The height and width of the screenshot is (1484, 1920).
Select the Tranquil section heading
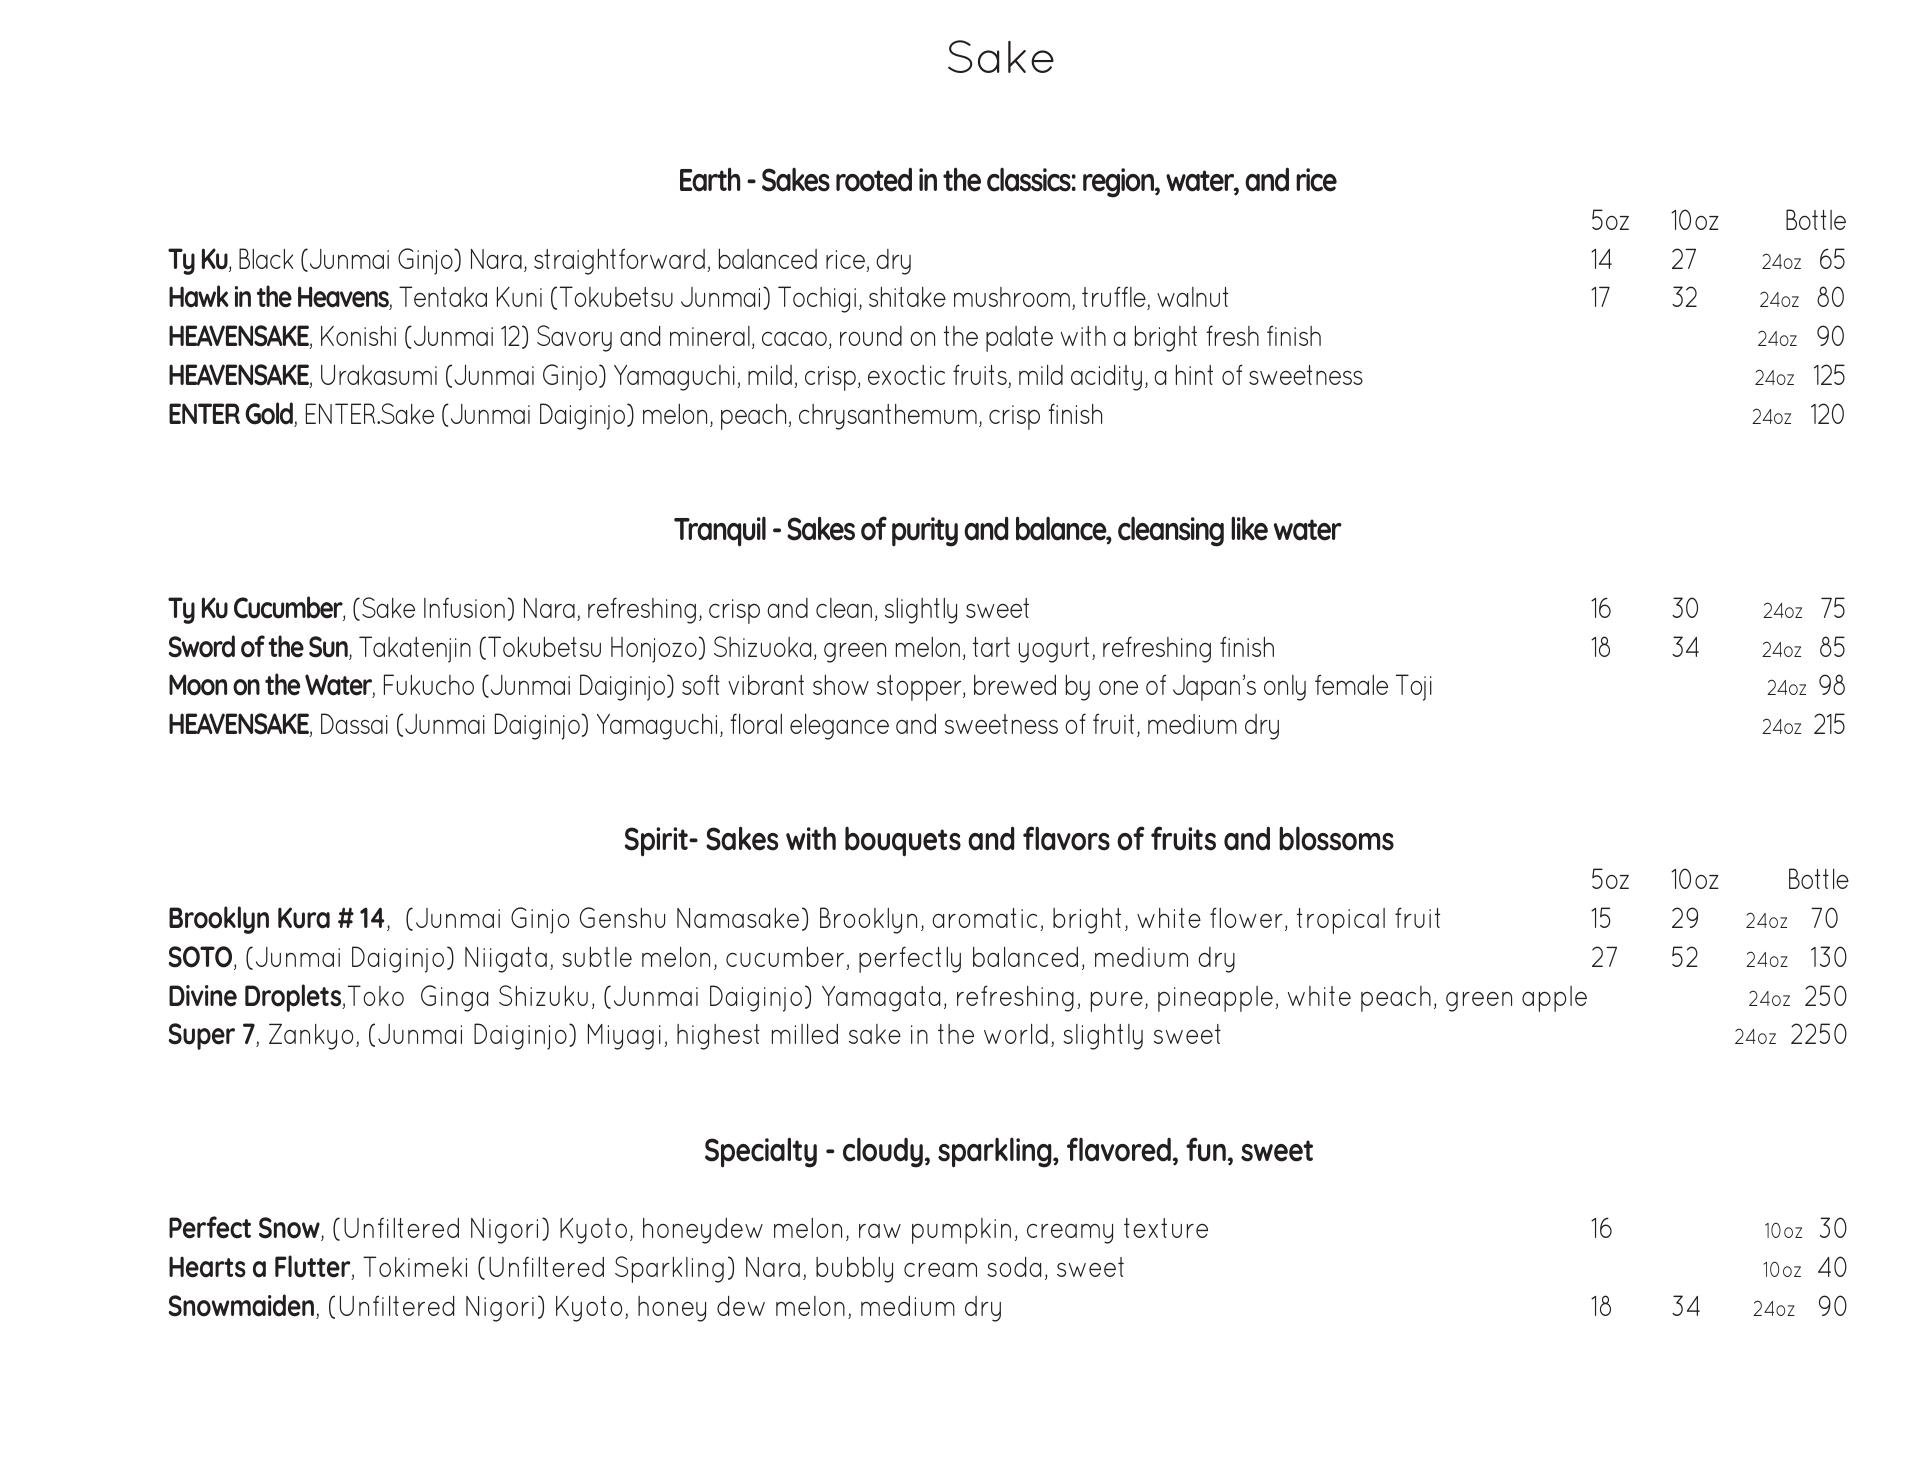[x=1006, y=530]
